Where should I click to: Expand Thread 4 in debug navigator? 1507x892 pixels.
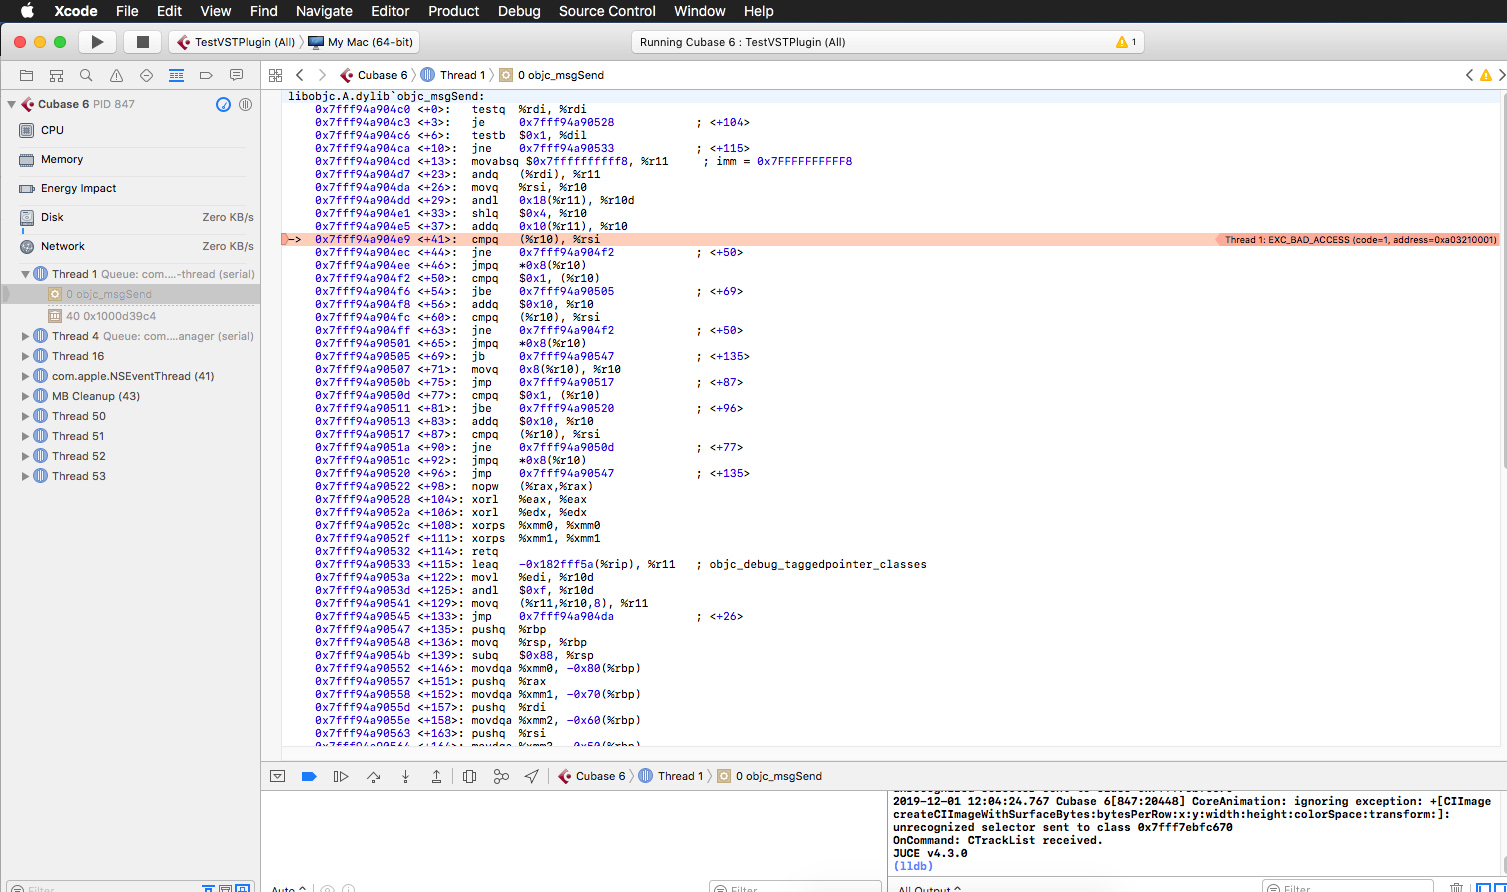(25, 336)
